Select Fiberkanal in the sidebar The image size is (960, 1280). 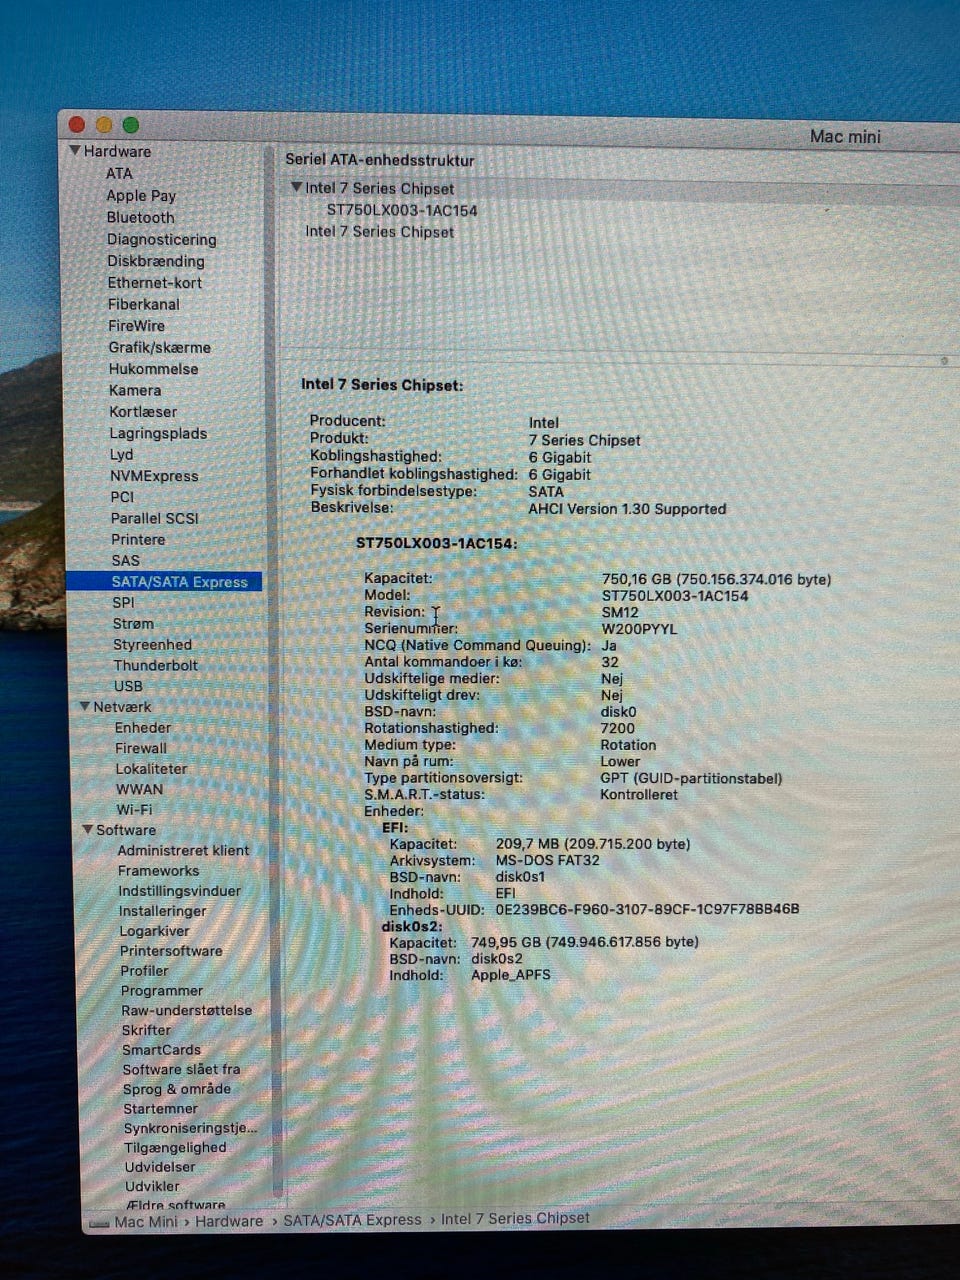144,304
